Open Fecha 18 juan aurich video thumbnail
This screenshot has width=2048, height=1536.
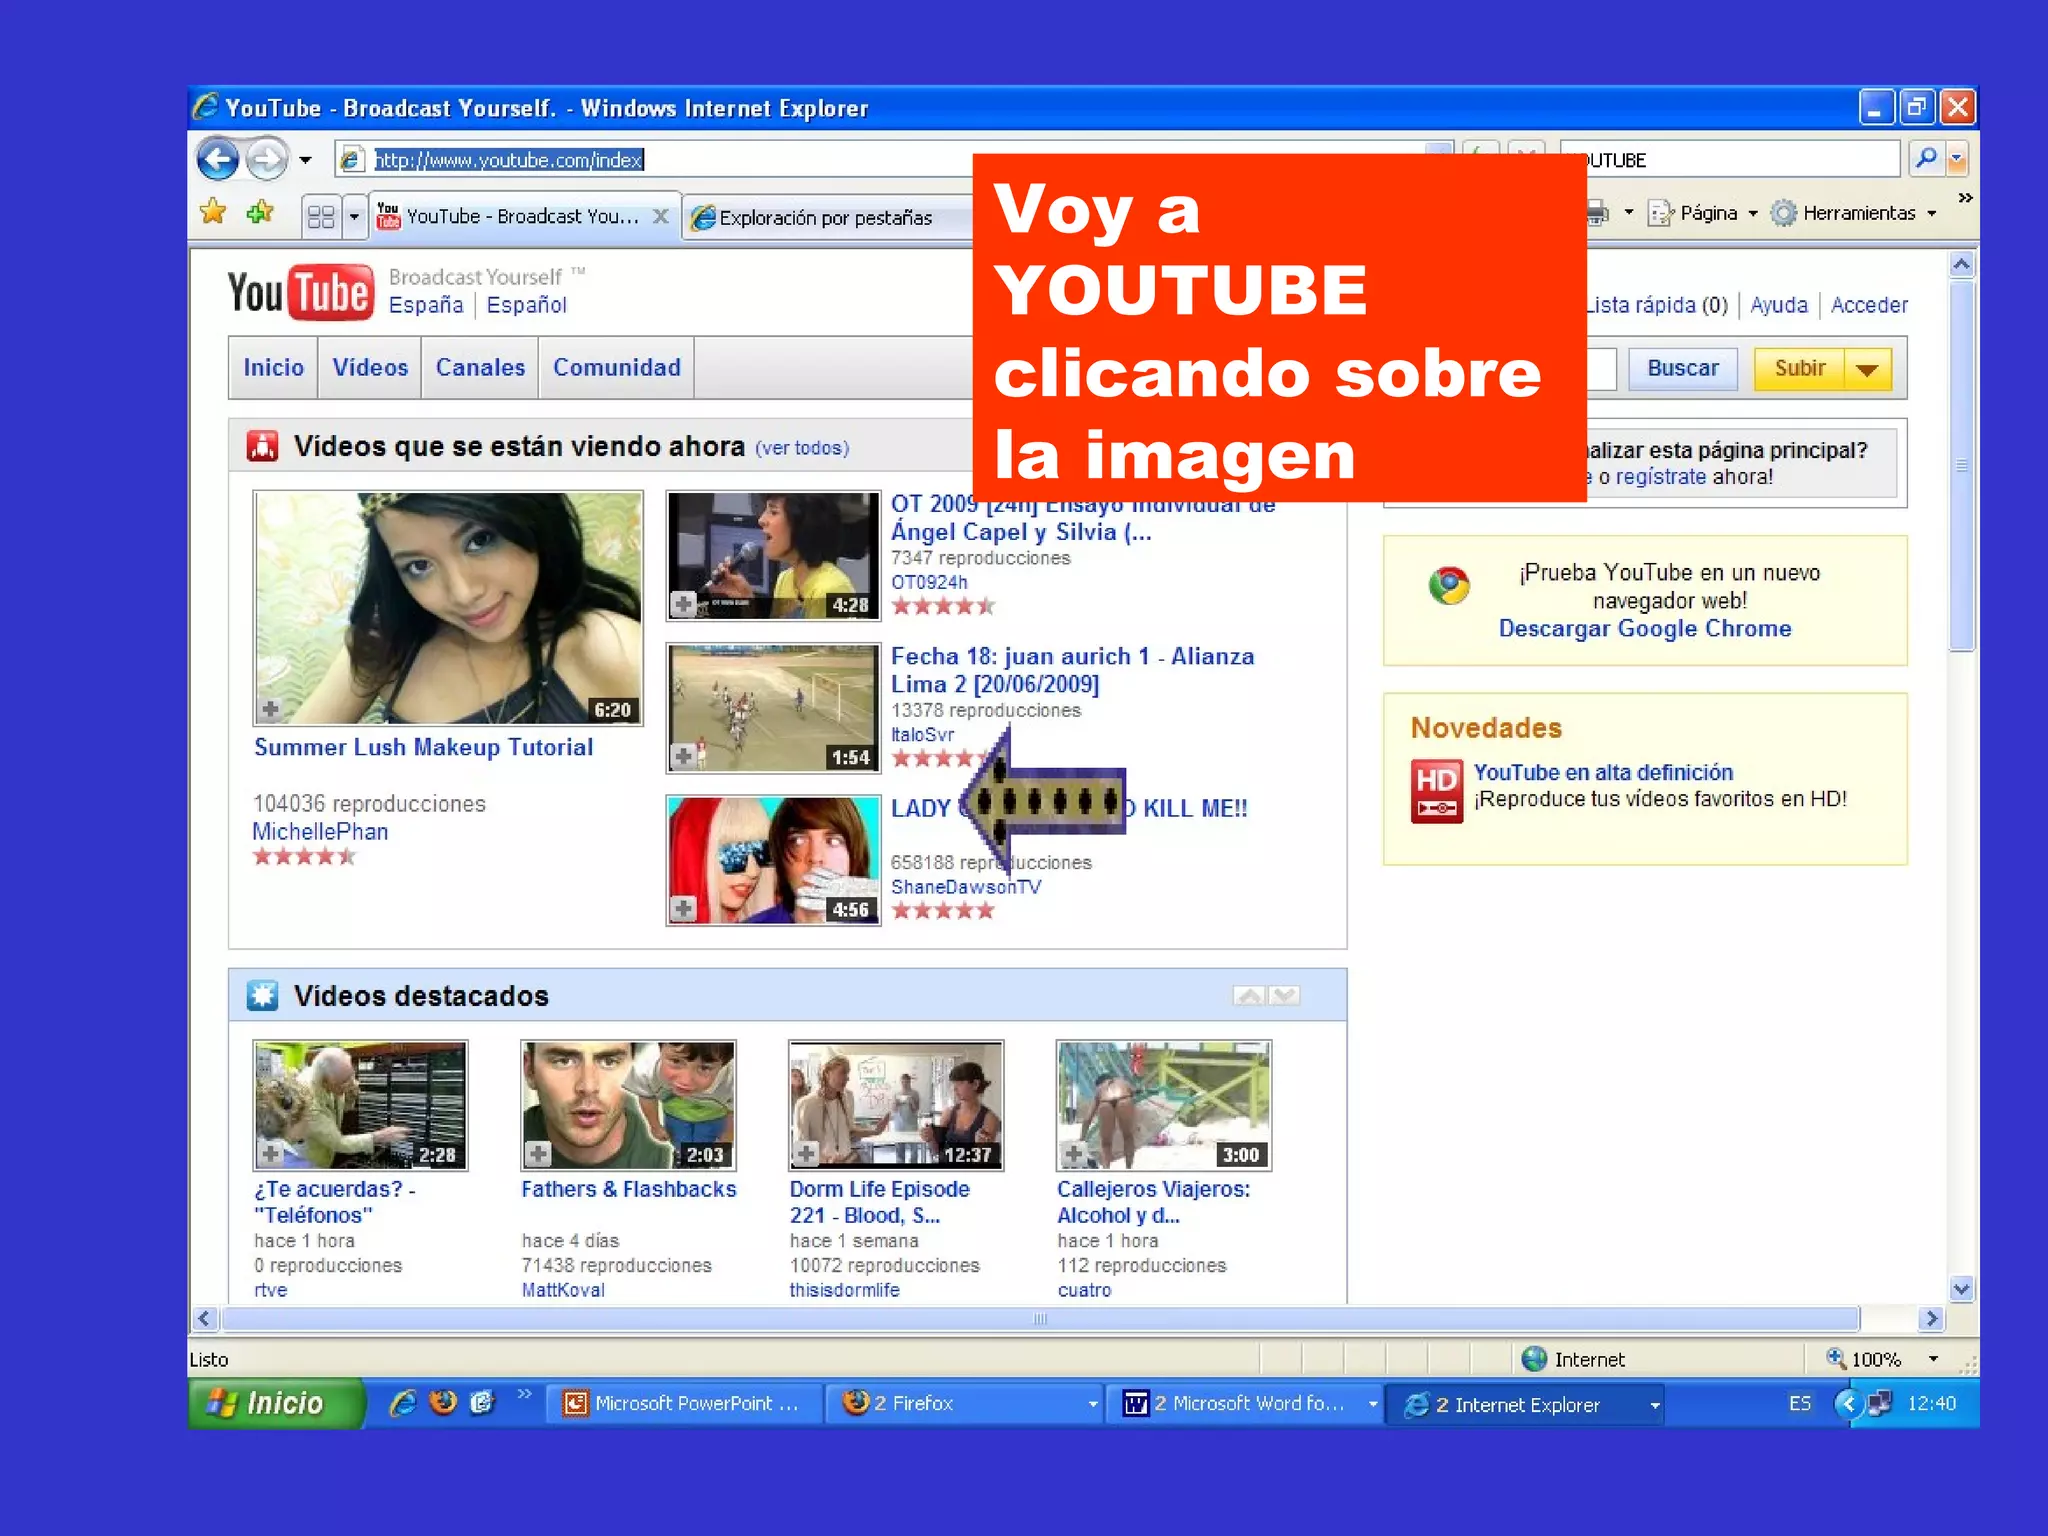click(x=773, y=708)
